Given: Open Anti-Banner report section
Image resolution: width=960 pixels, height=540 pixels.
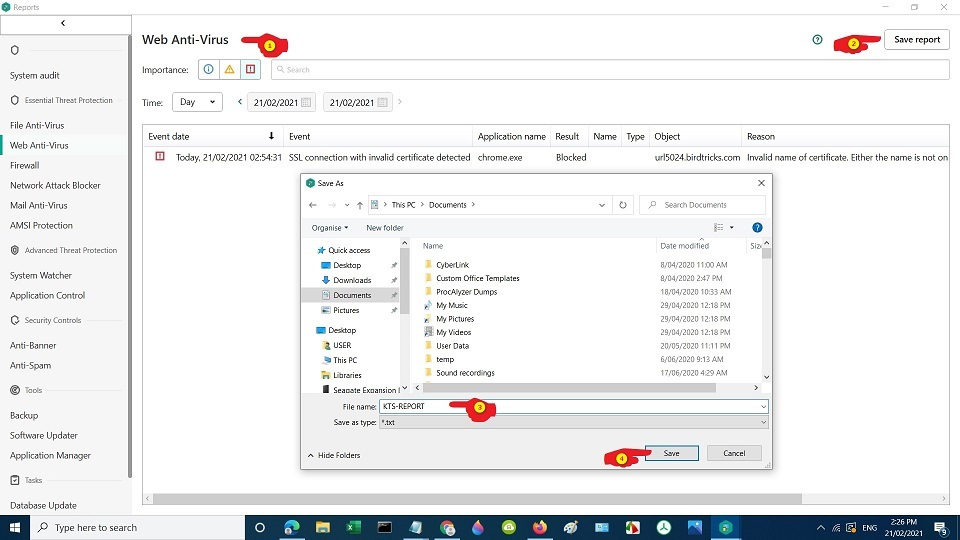Looking at the screenshot, I should [33, 345].
